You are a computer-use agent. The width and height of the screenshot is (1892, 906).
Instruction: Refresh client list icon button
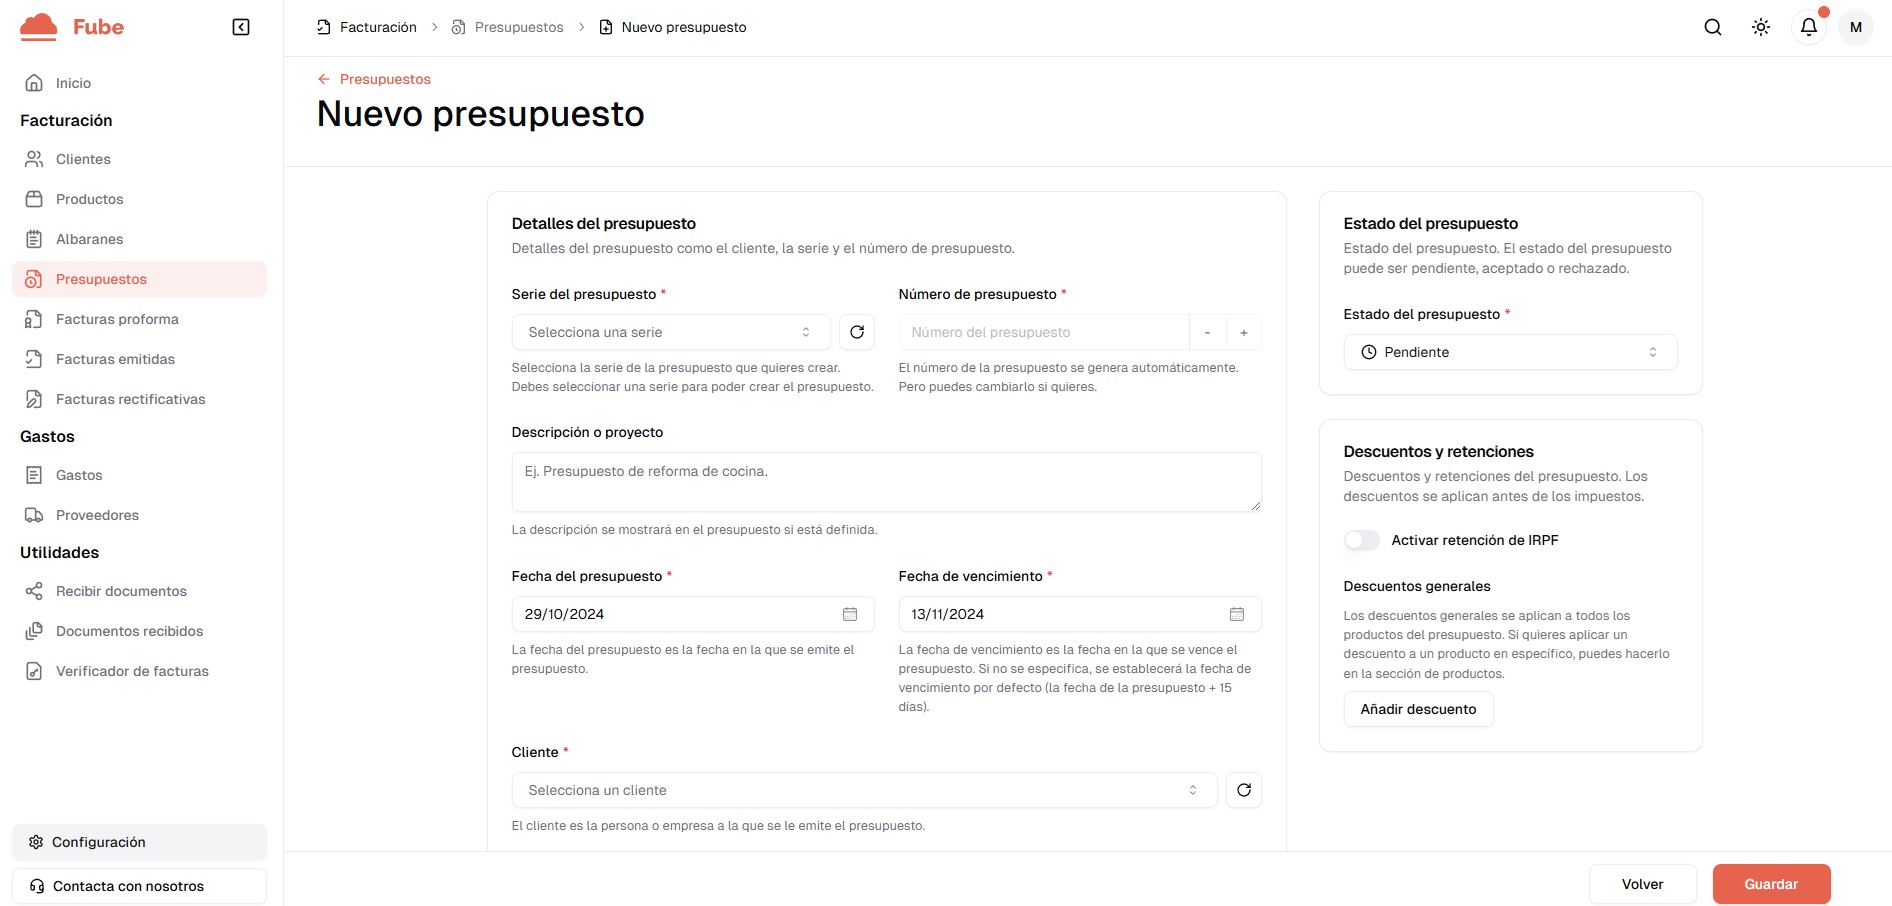(x=1244, y=790)
